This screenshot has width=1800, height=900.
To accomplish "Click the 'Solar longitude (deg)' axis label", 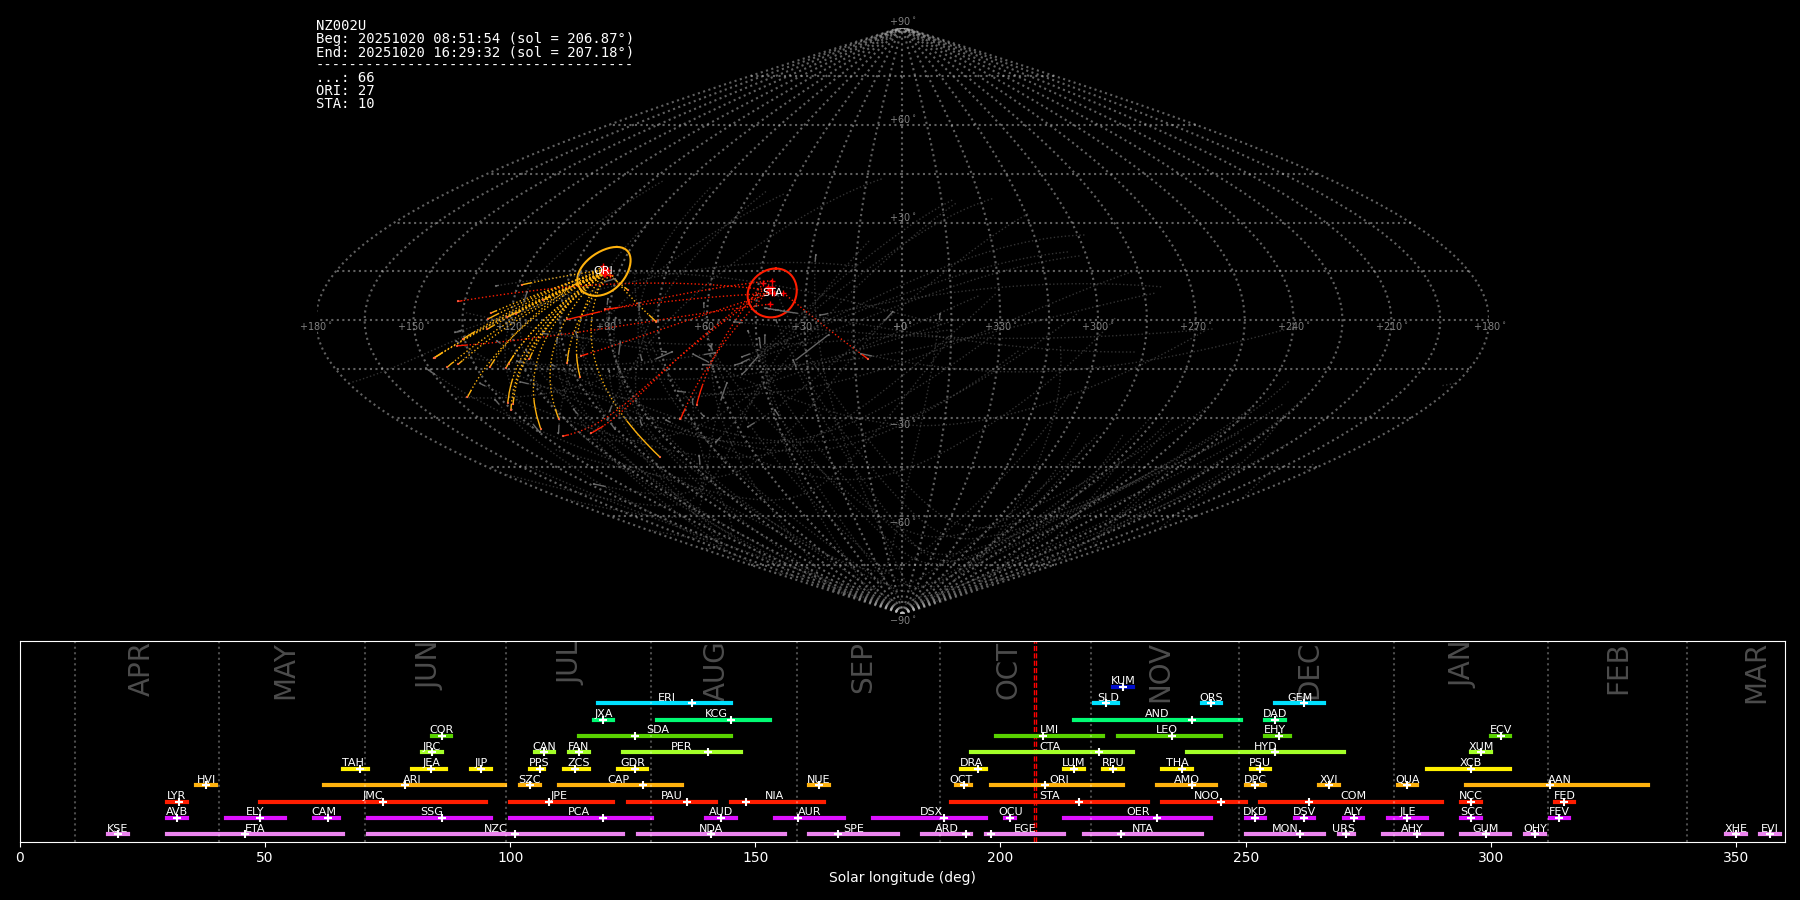I will coord(901,878).
